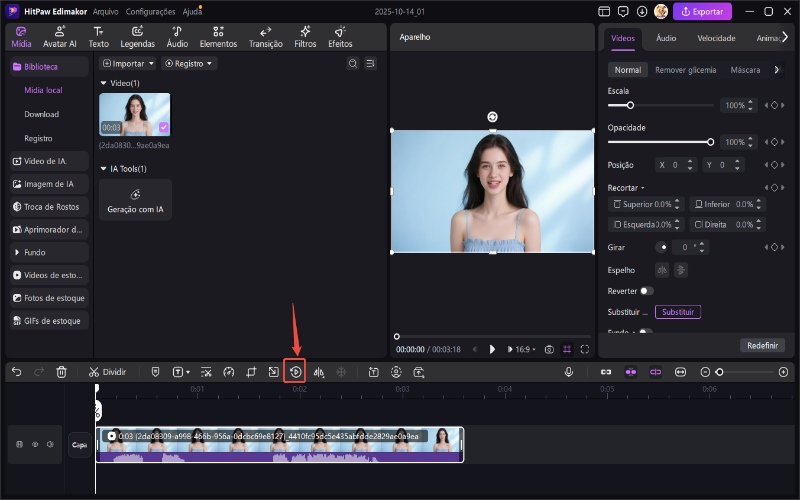Click the undo arrow in timeline toolbar
Viewport: 800px width, 500px height.
(x=16, y=371)
